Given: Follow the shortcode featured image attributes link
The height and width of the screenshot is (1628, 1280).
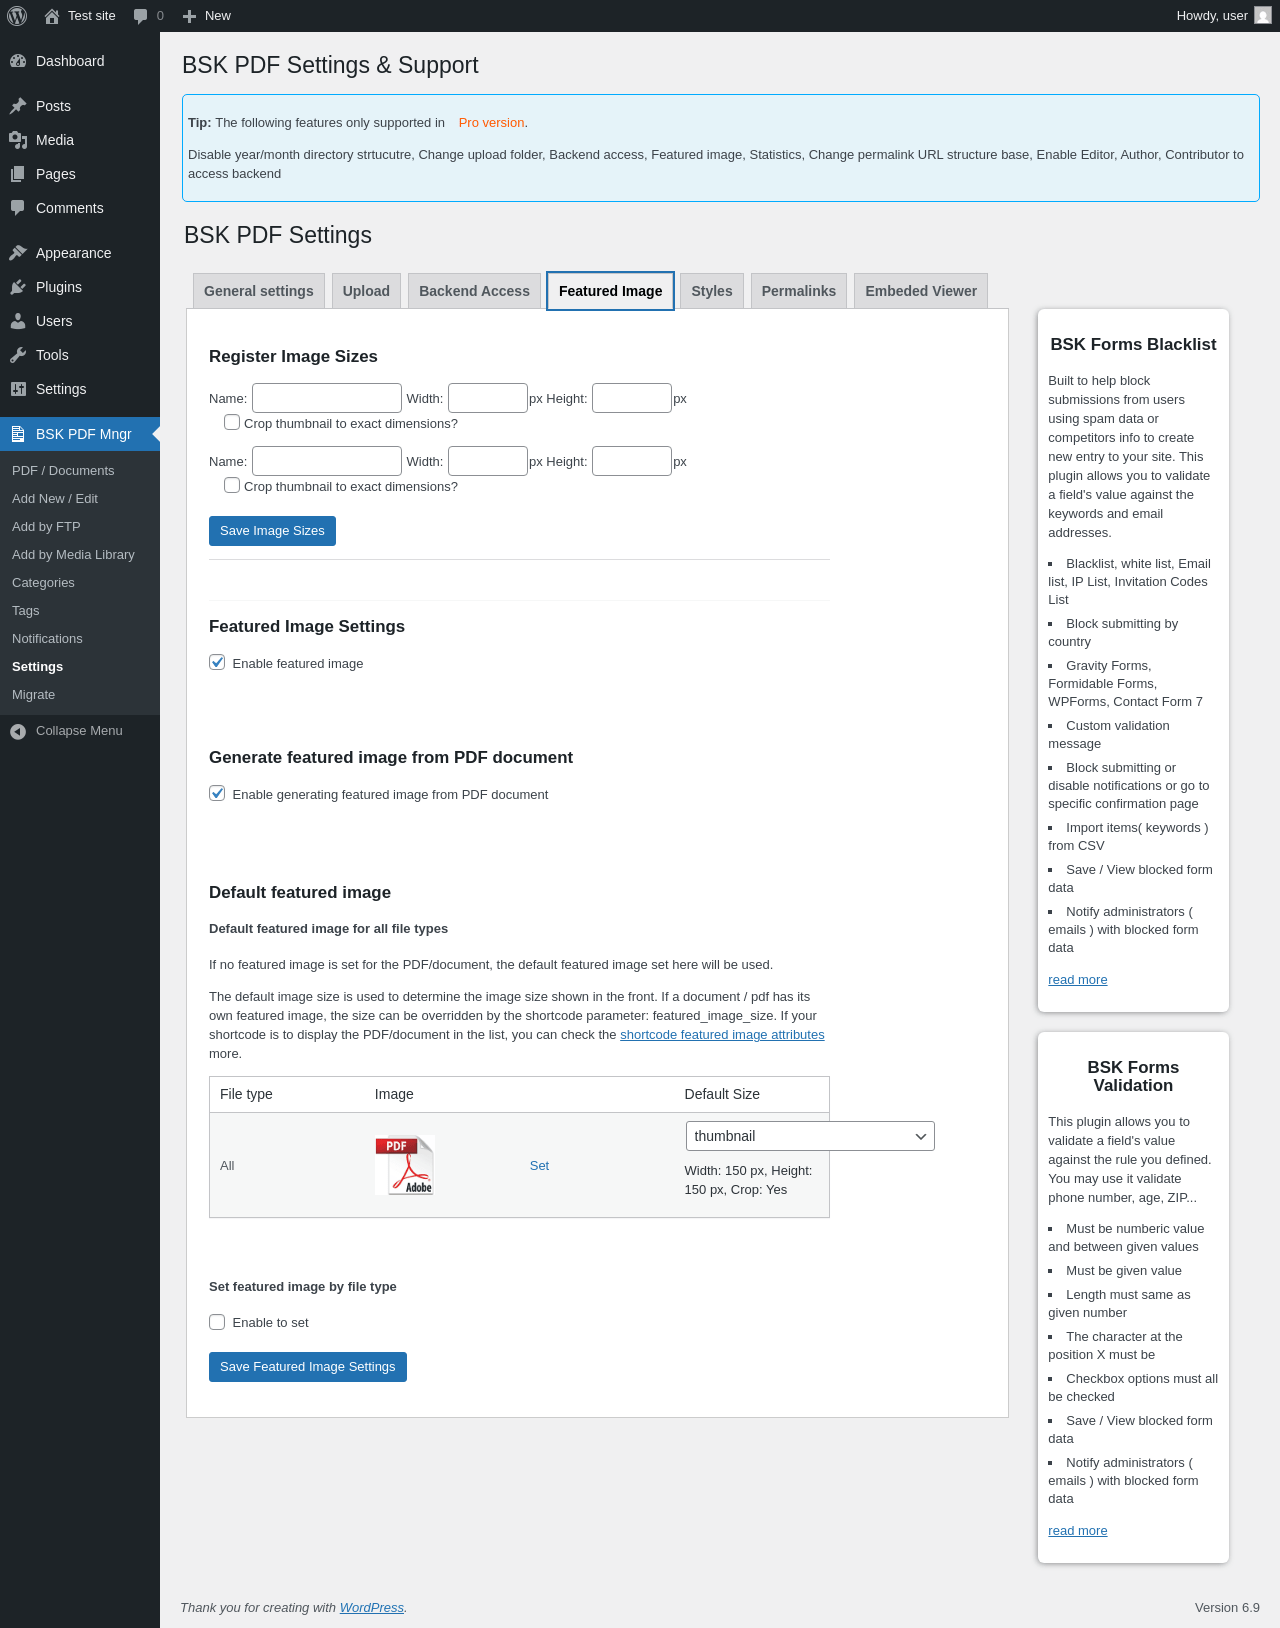Looking at the screenshot, I should (722, 1035).
